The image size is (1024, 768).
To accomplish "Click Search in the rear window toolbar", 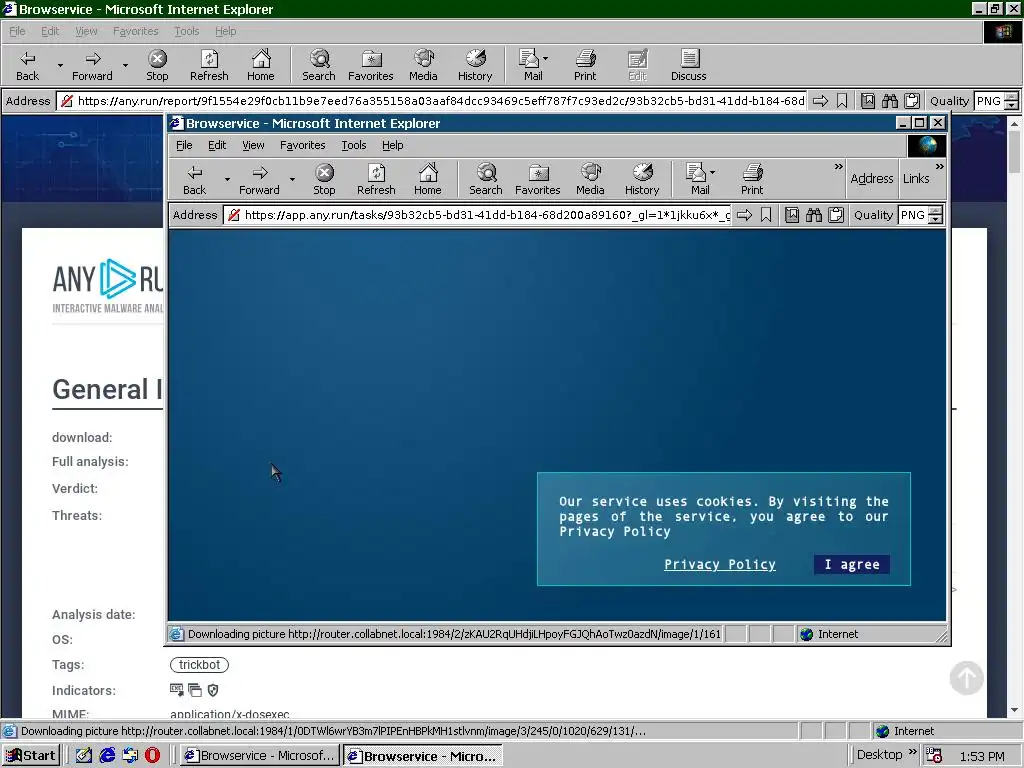I will click(x=319, y=66).
